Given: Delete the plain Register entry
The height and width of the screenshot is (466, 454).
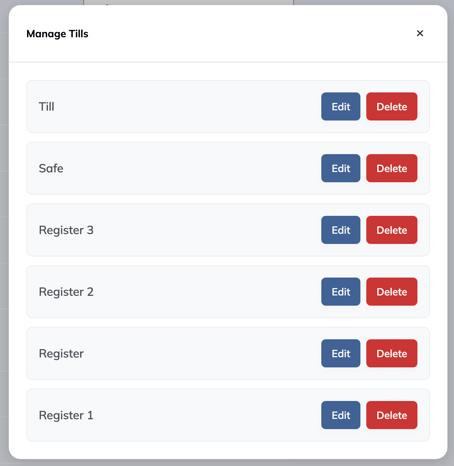Looking at the screenshot, I should point(392,353).
